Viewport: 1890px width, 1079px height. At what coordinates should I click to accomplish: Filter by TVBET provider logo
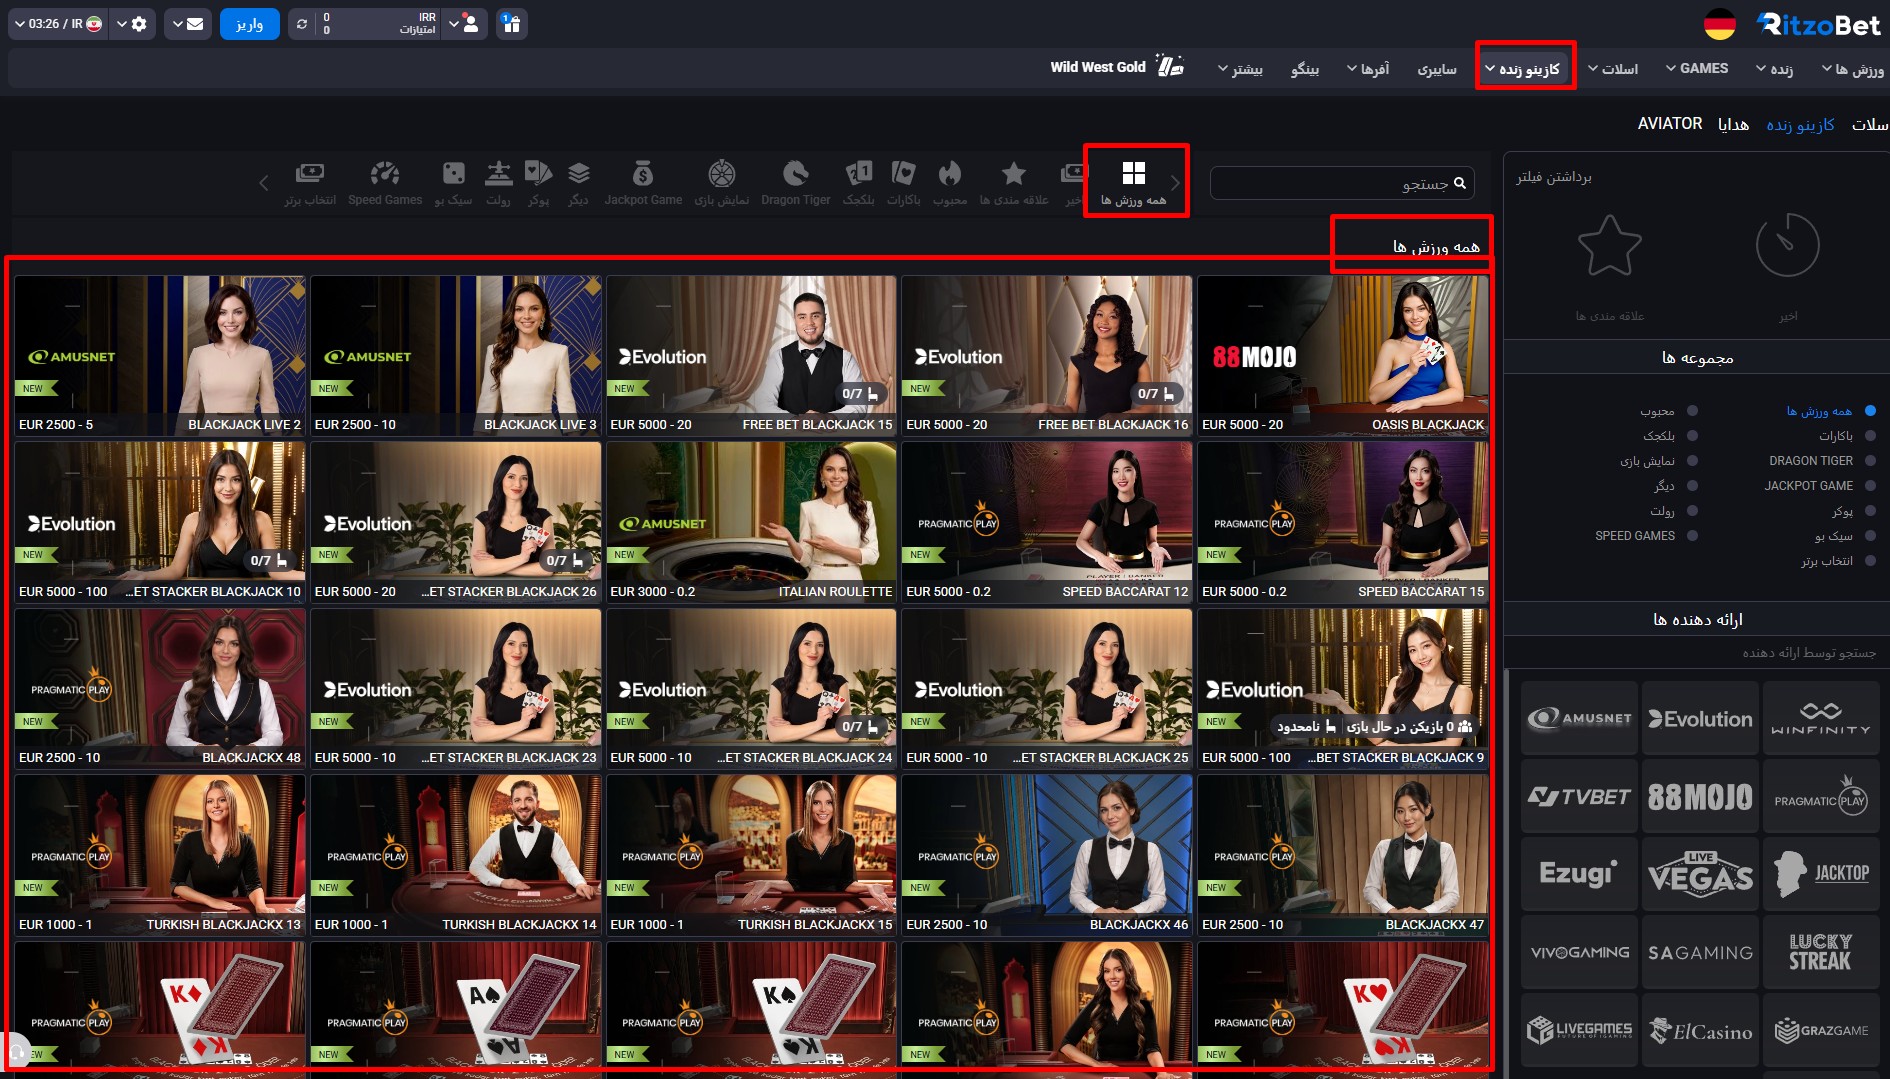tap(1579, 796)
